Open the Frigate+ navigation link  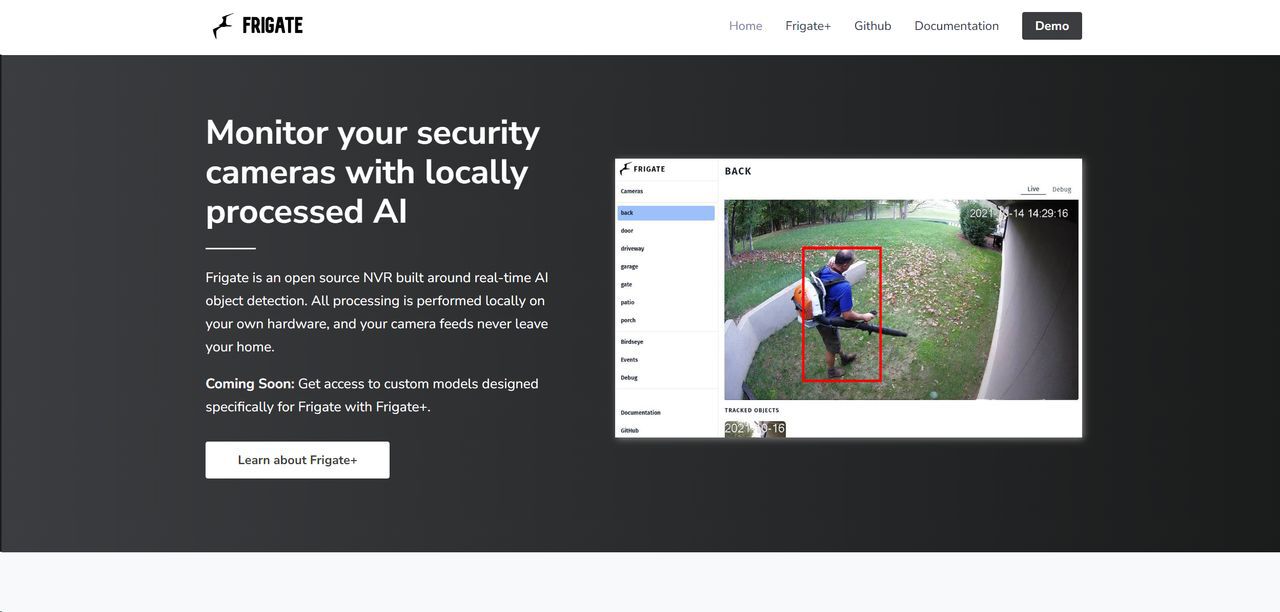[x=807, y=26]
